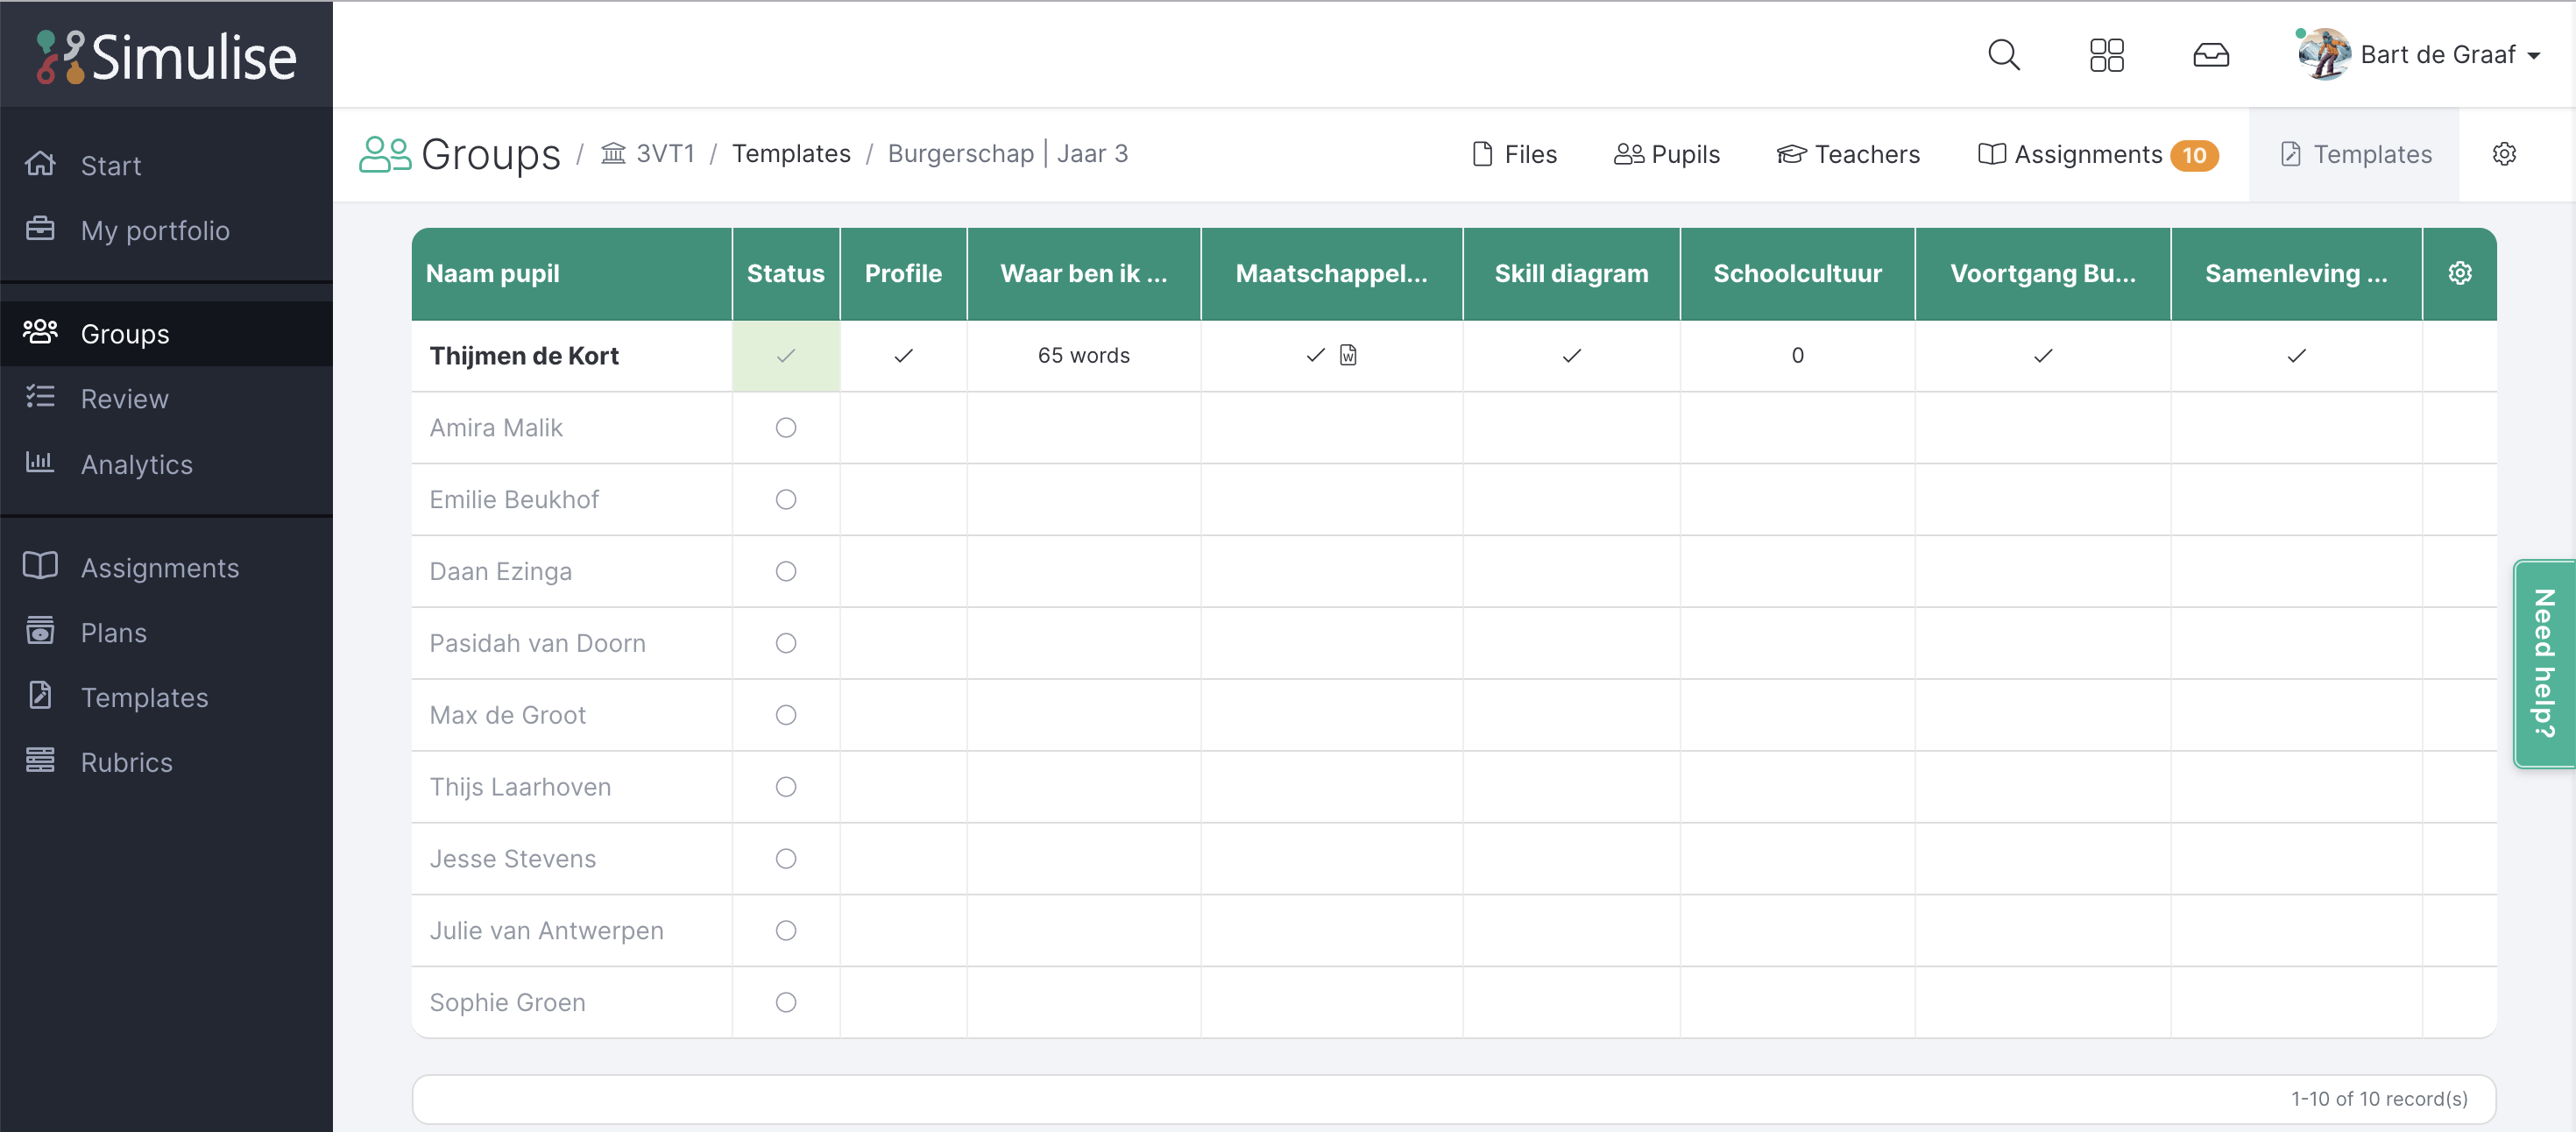
Task: Click the Simulise logo
Action: [166, 56]
